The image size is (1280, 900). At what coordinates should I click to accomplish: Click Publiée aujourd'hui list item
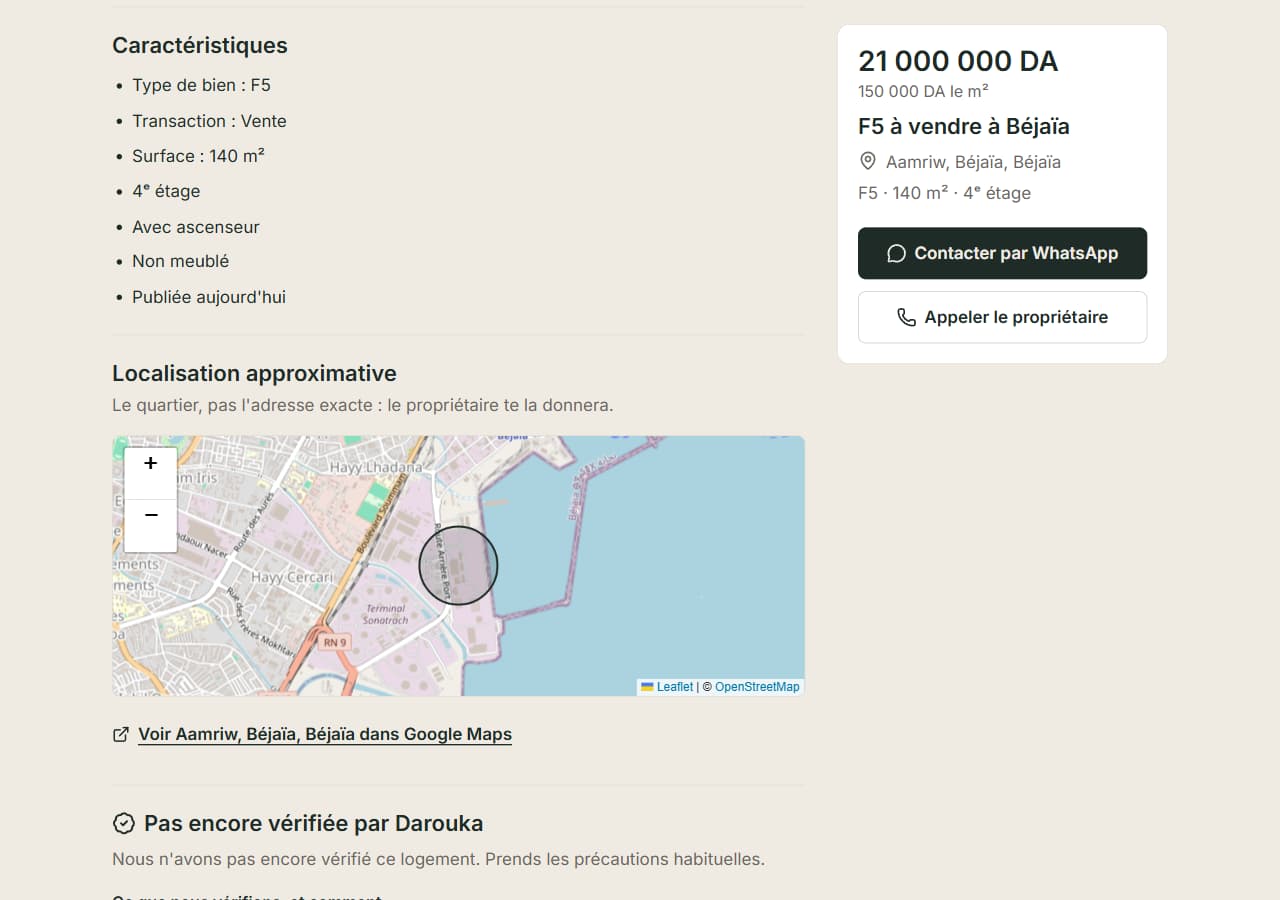coord(209,297)
